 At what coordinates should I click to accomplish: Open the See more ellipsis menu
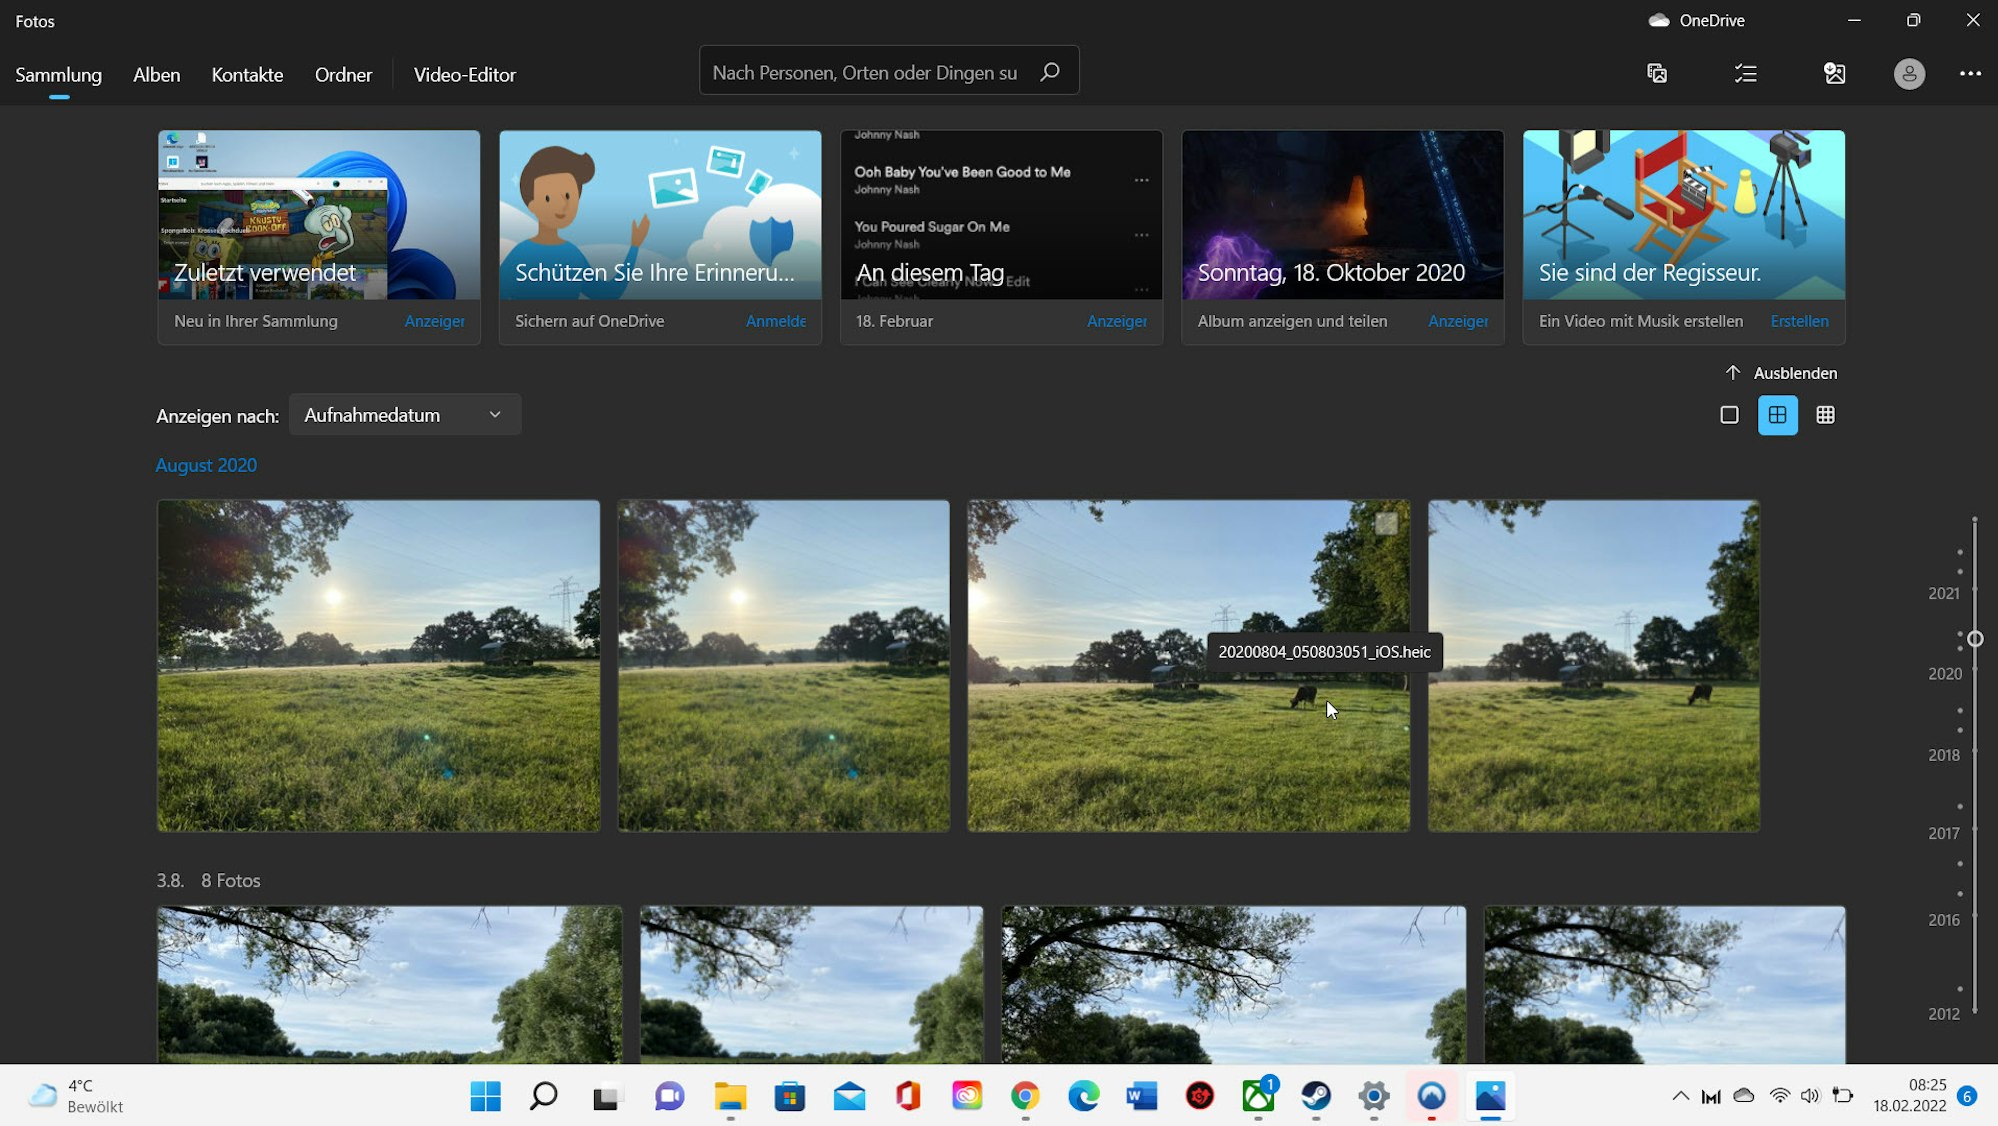(1971, 73)
